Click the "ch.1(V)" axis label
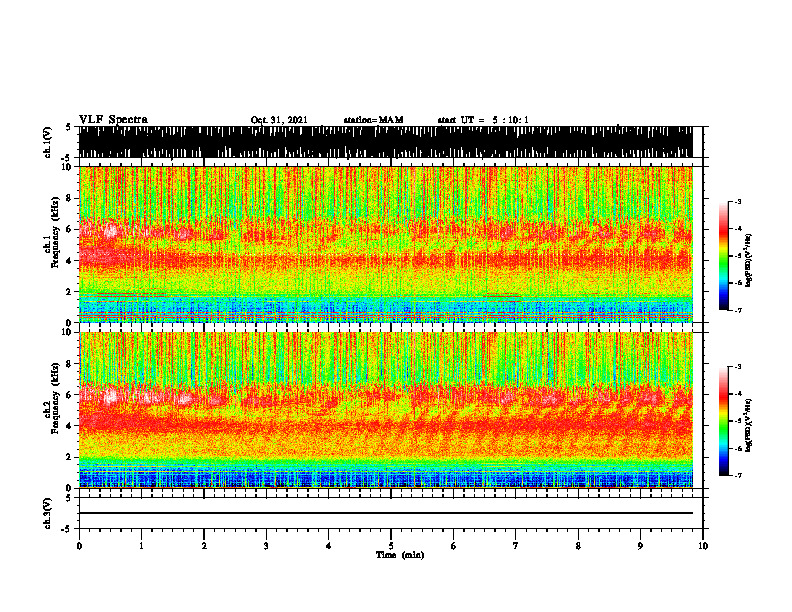The width and height of the screenshot is (792, 612). pyautogui.click(x=47, y=142)
